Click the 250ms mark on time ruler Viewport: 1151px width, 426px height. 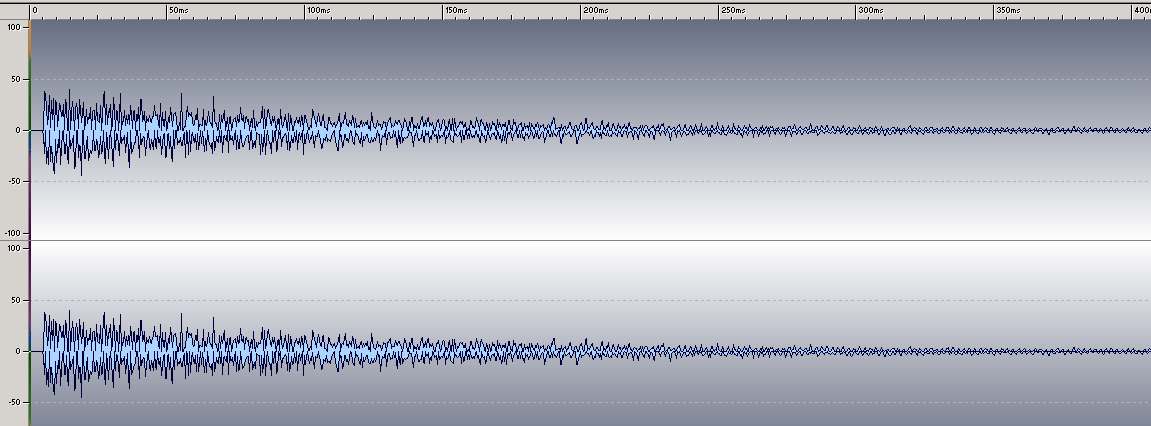pyautogui.click(x=733, y=10)
